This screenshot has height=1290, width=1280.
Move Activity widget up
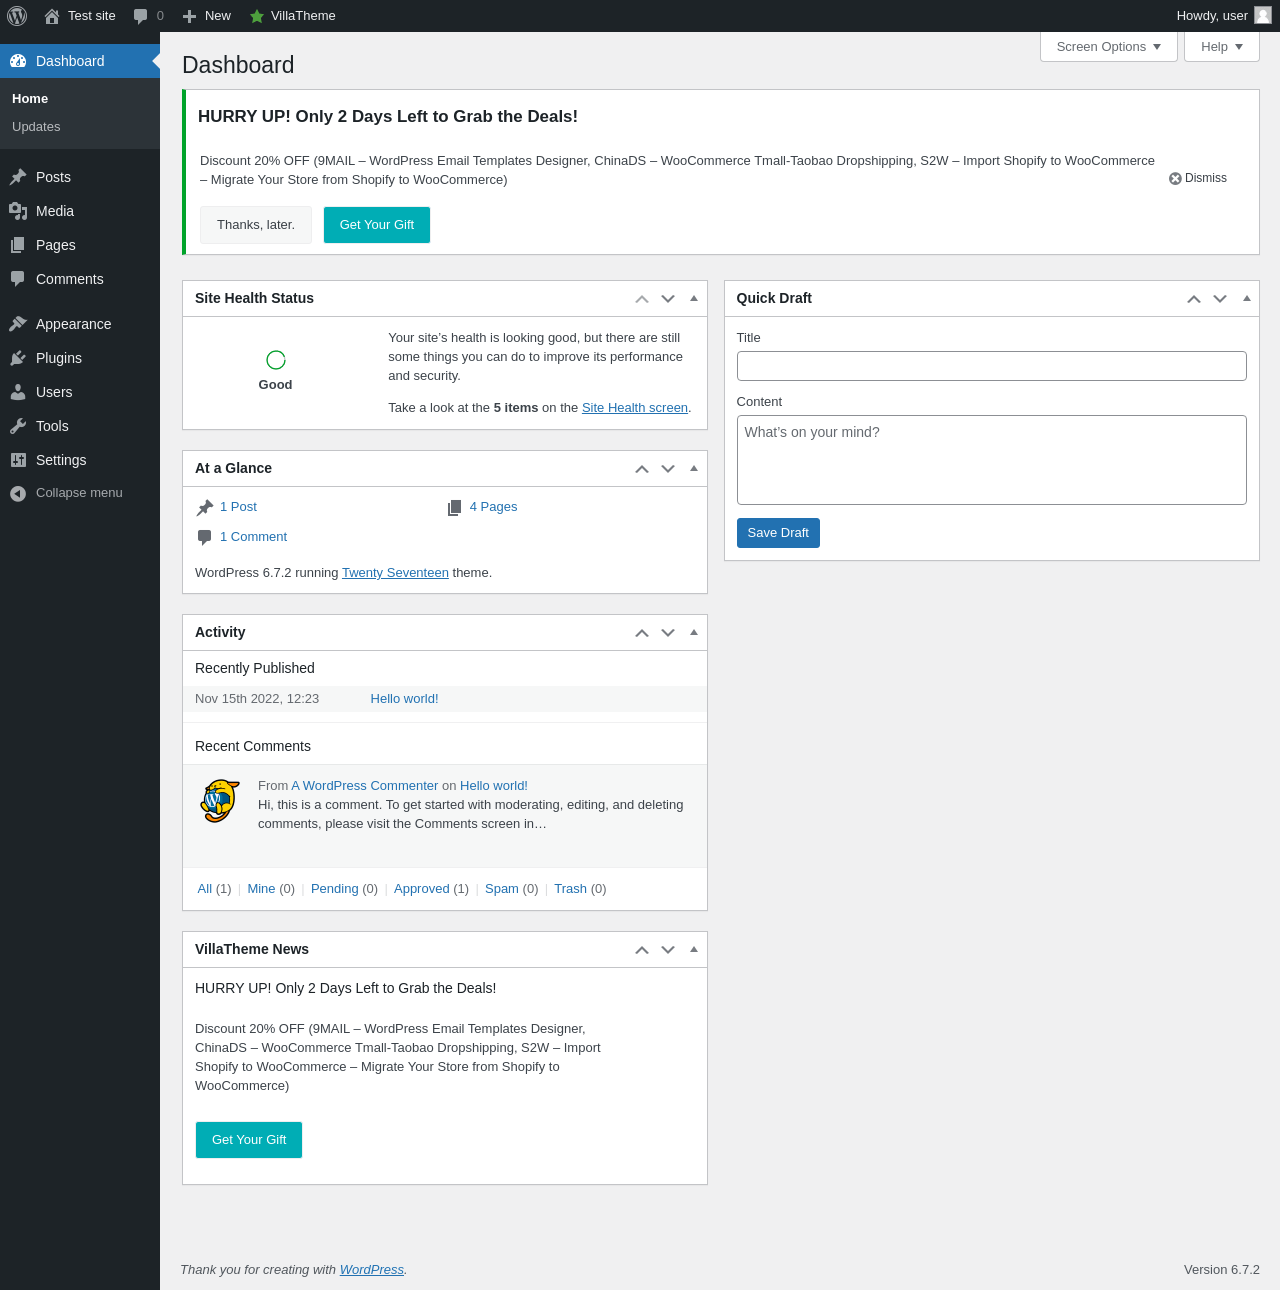642,633
